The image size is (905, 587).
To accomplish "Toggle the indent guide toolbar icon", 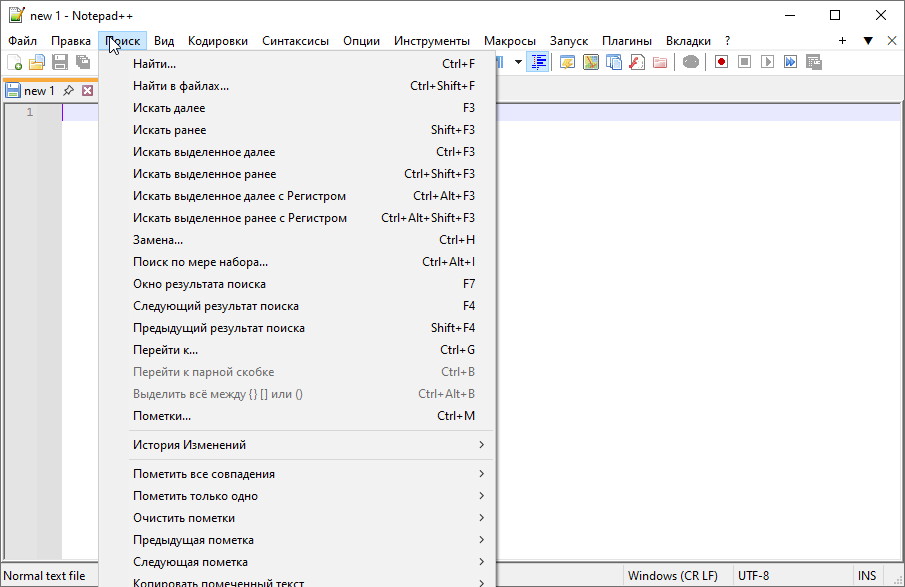I will 538,62.
